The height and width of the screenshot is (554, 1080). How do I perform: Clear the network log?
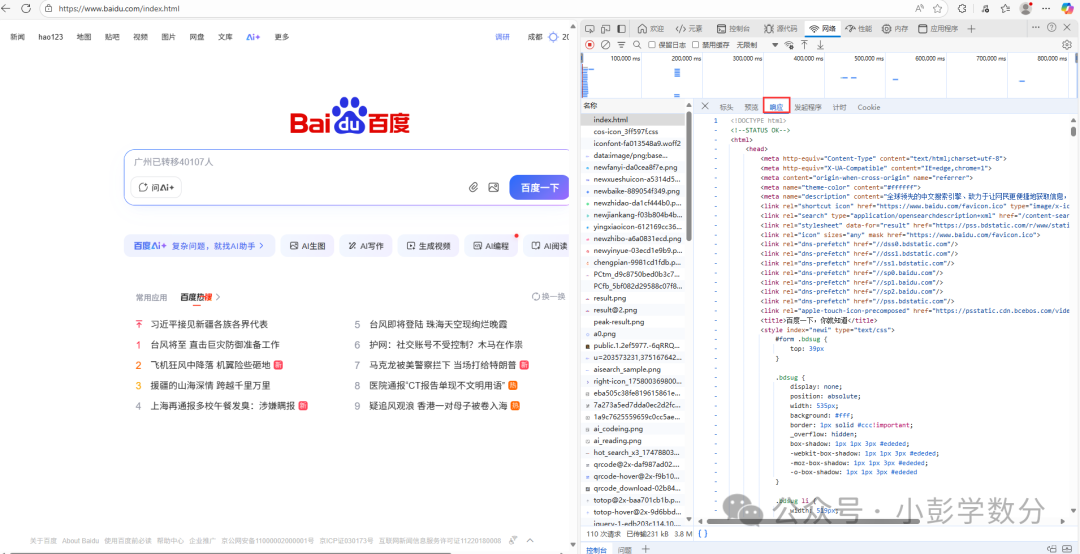[605, 44]
